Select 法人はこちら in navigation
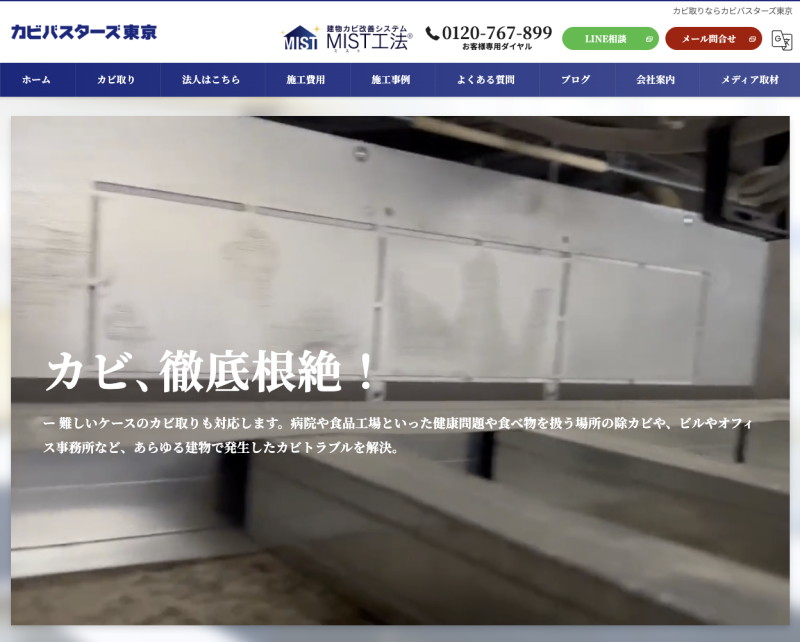The width and height of the screenshot is (800, 642). point(211,80)
